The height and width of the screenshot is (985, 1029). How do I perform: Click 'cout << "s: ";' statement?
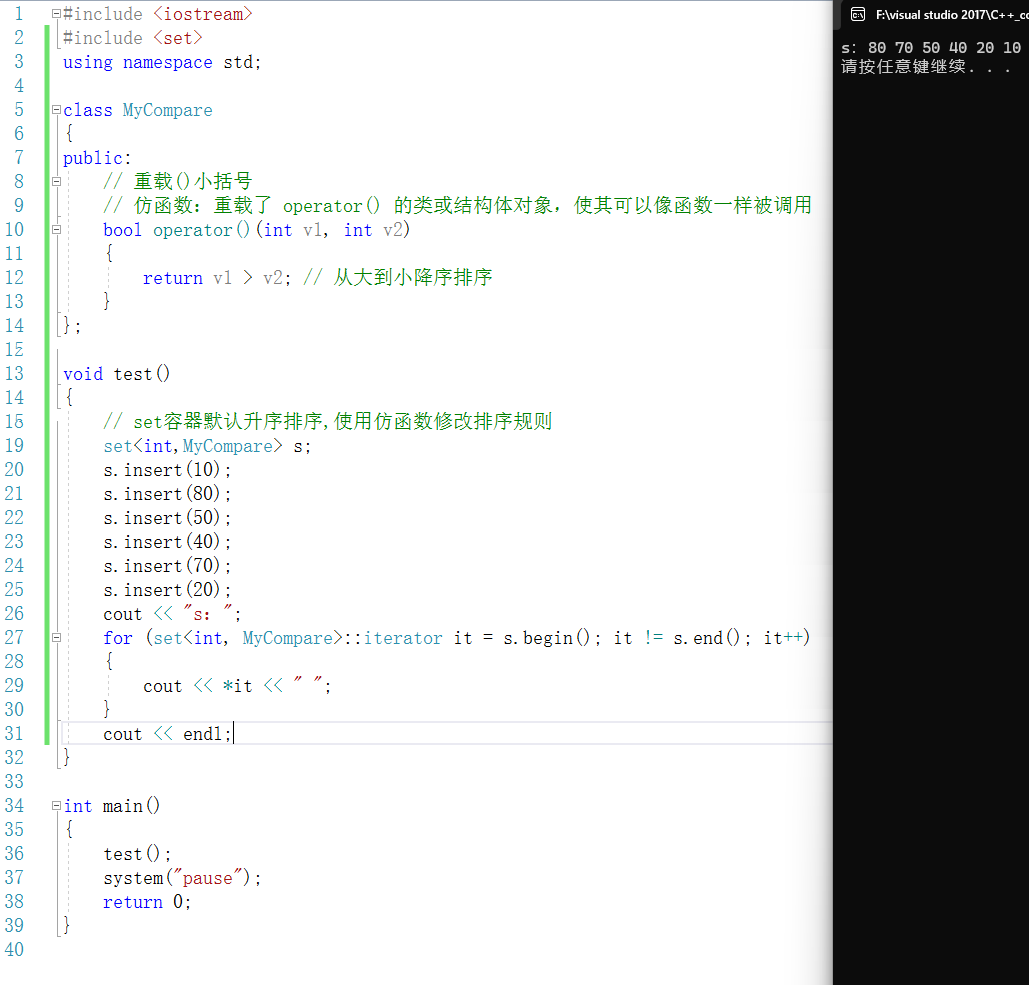tap(172, 614)
